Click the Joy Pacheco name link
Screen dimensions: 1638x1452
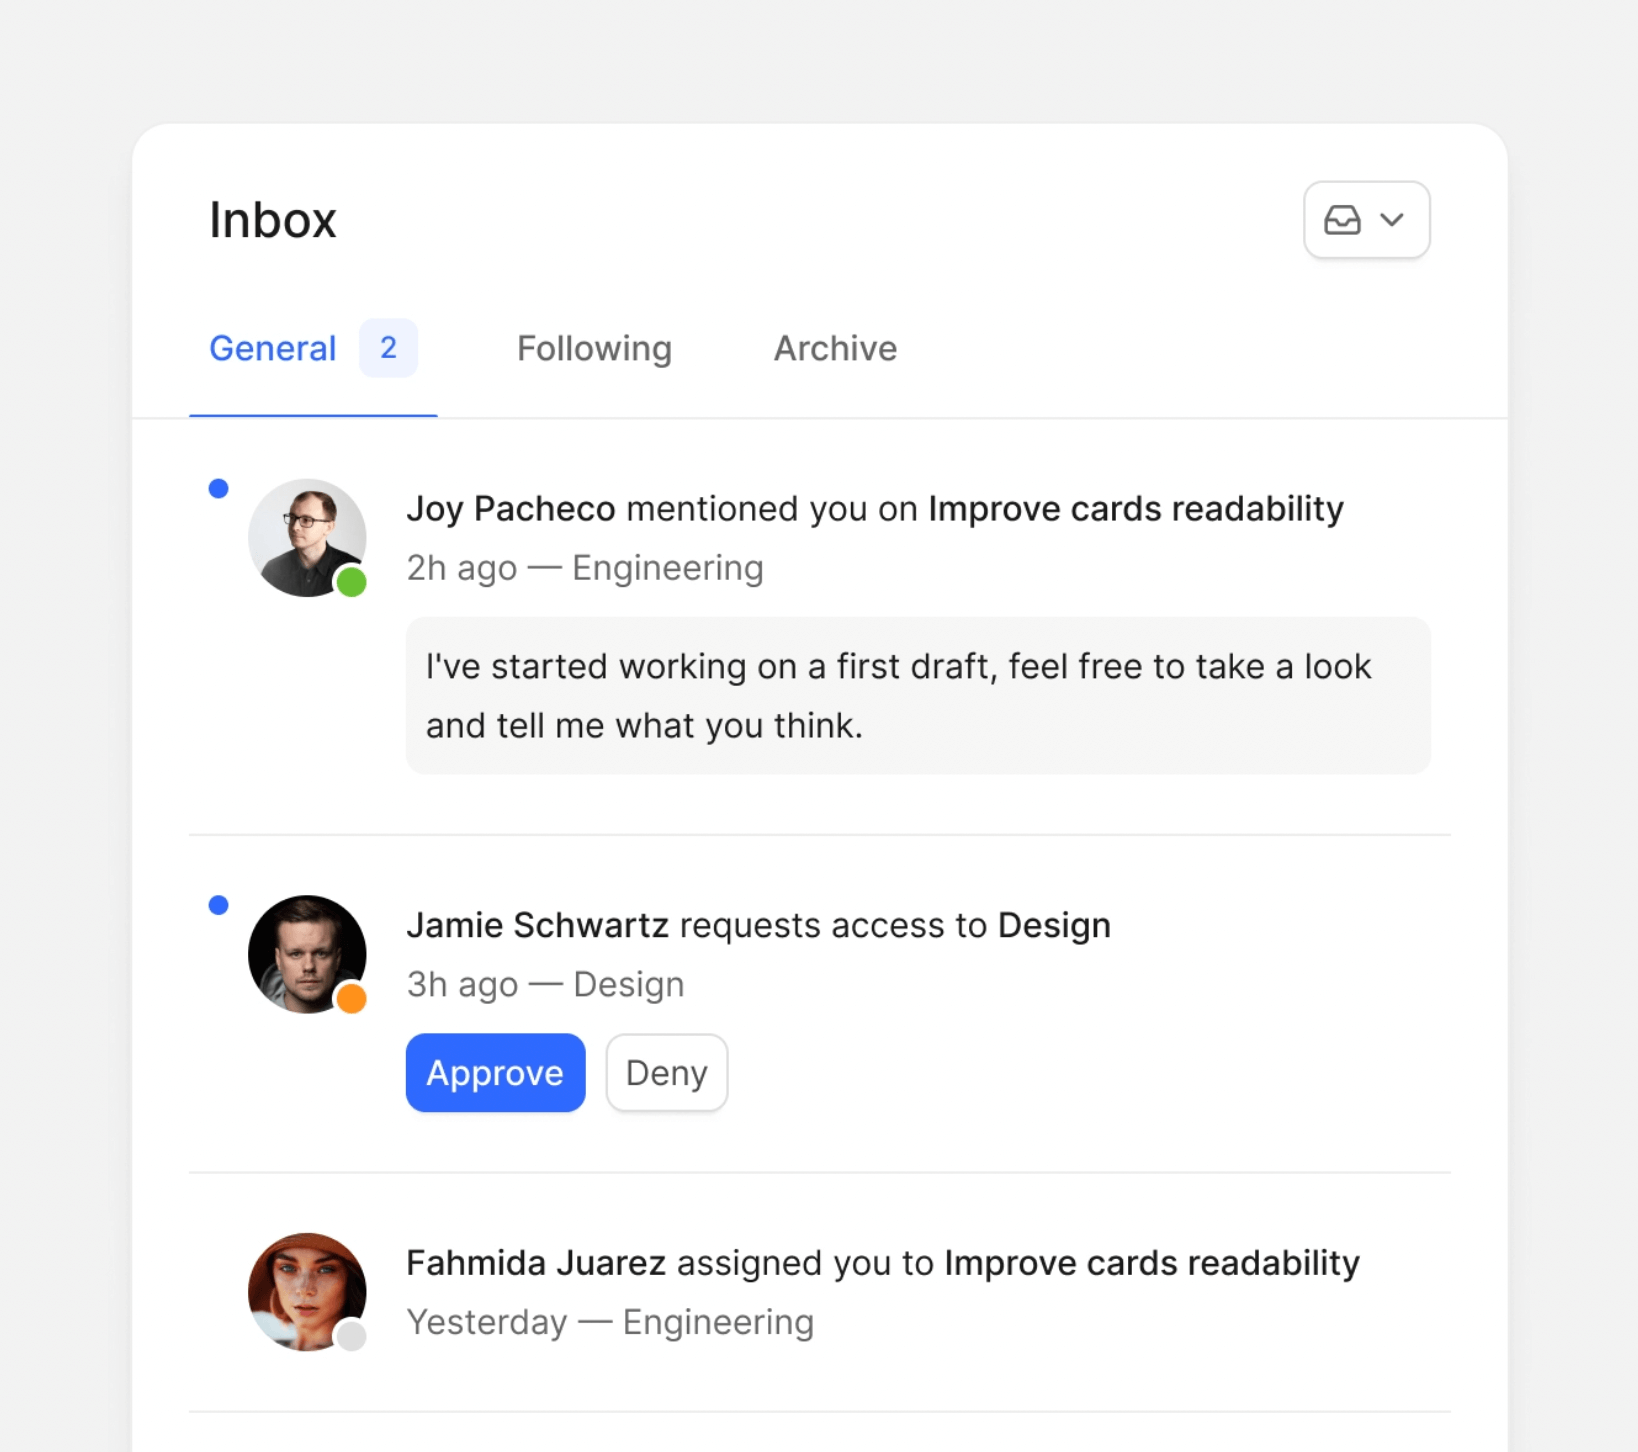(510, 509)
